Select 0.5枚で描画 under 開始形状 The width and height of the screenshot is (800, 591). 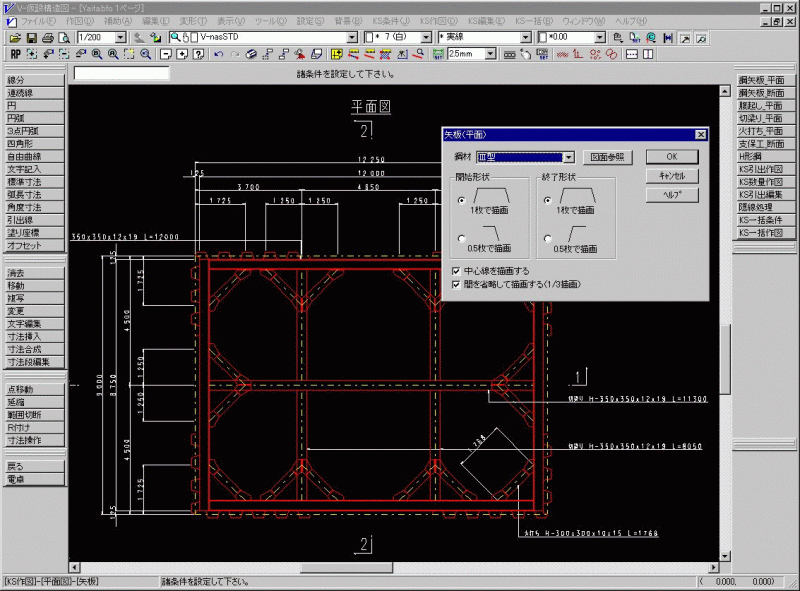pos(460,238)
